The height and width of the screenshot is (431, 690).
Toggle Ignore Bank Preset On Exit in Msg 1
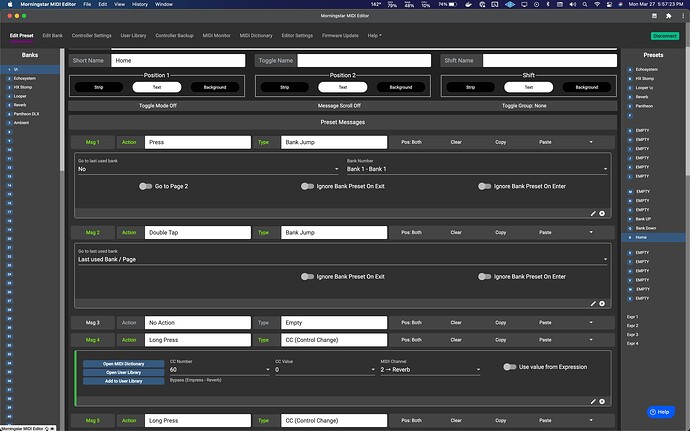point(307,186)
